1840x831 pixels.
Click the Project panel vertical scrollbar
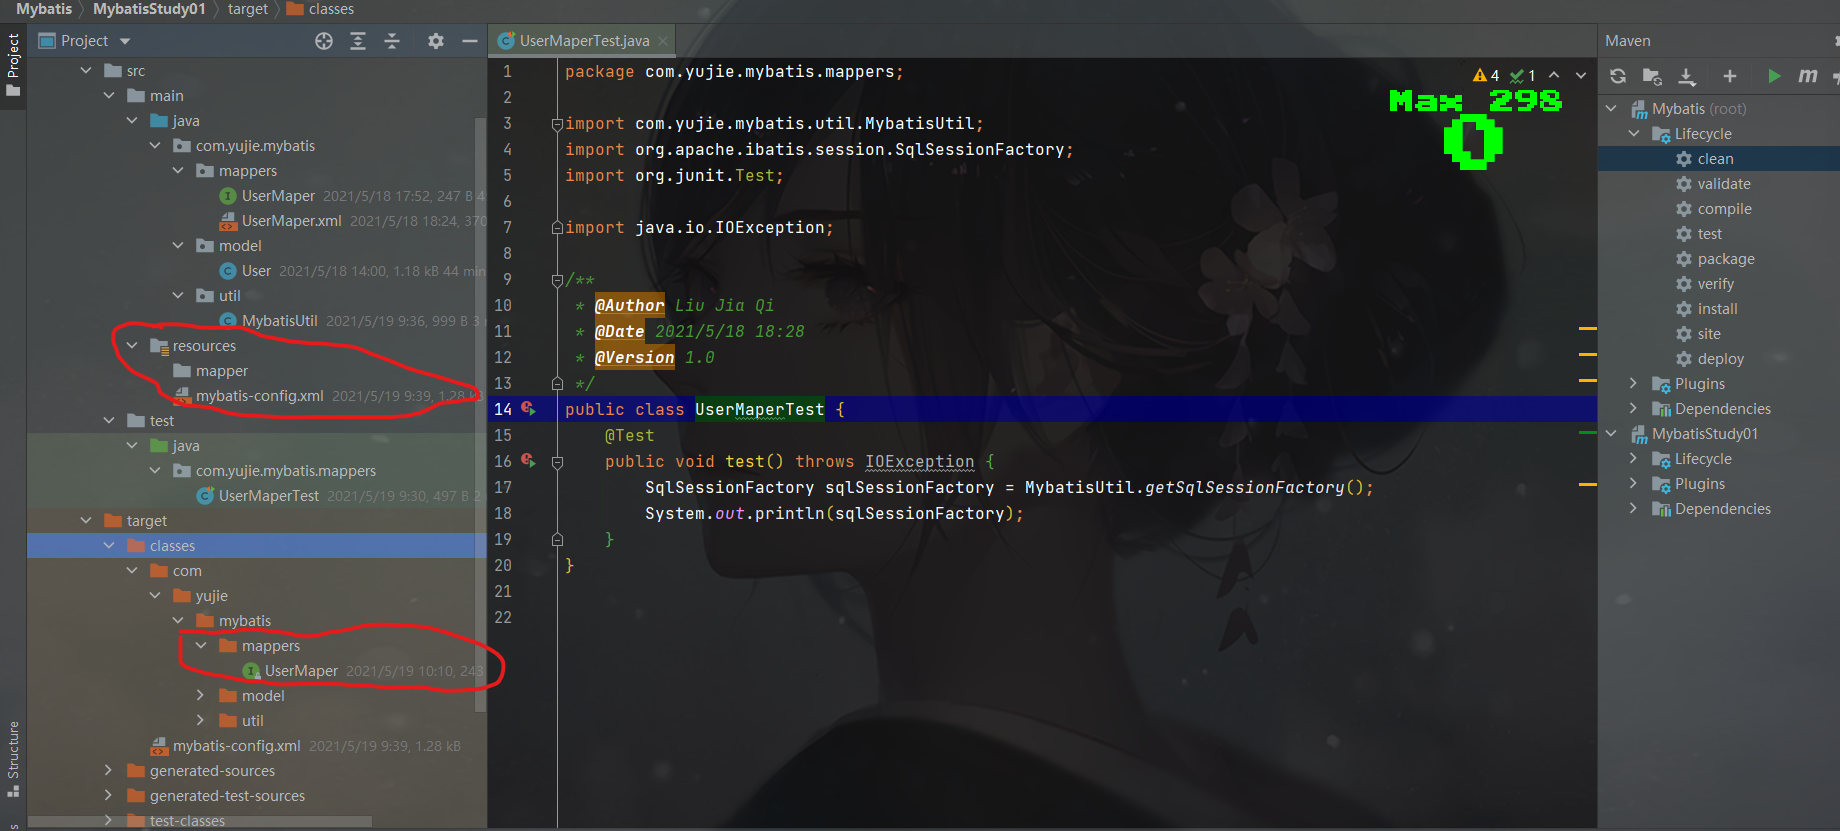click(x=480, y=414)
